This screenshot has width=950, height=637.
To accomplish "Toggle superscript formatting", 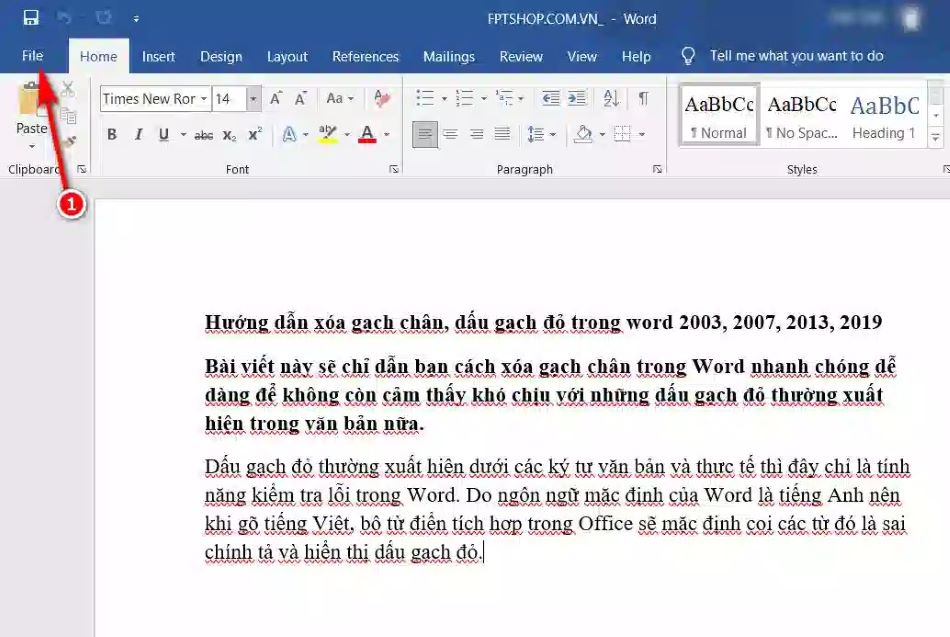I will (256, 134).
